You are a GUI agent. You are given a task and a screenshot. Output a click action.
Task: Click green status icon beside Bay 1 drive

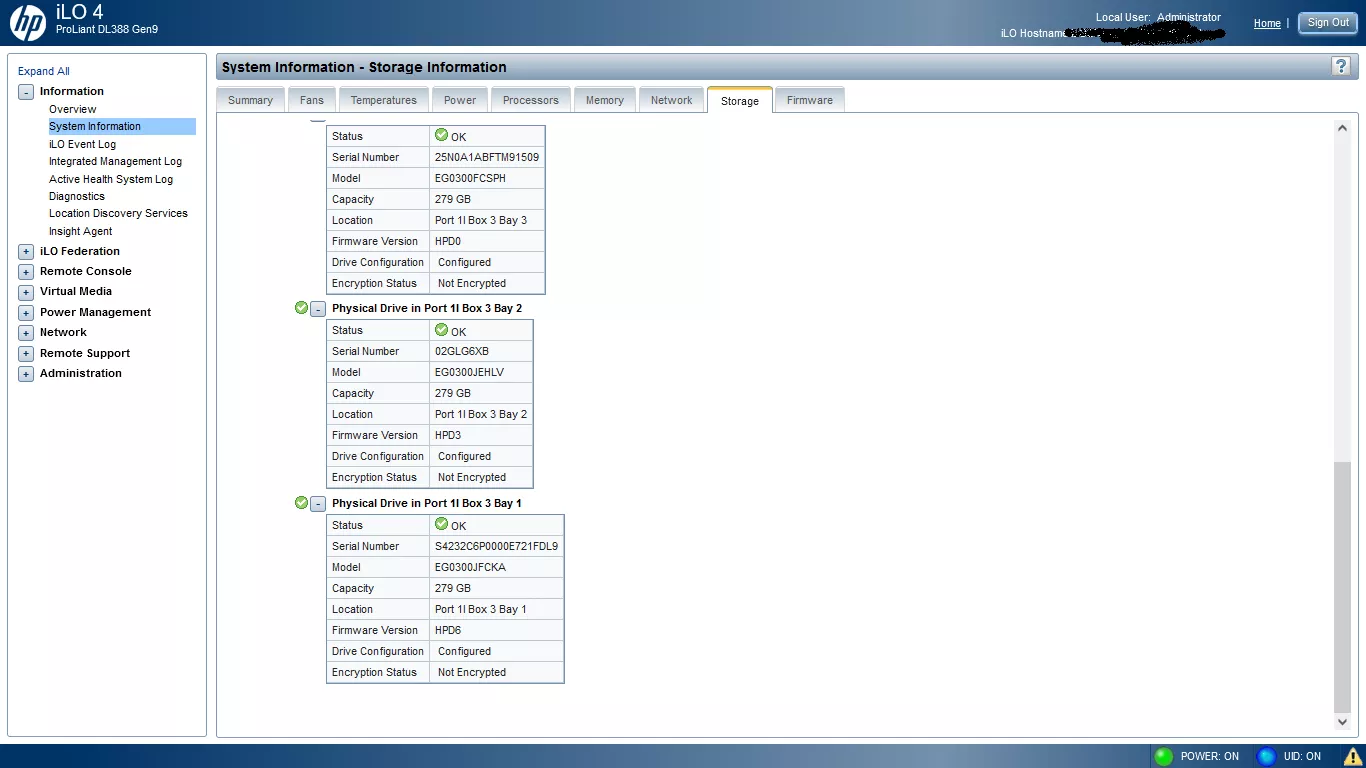(x=301, y=502)
